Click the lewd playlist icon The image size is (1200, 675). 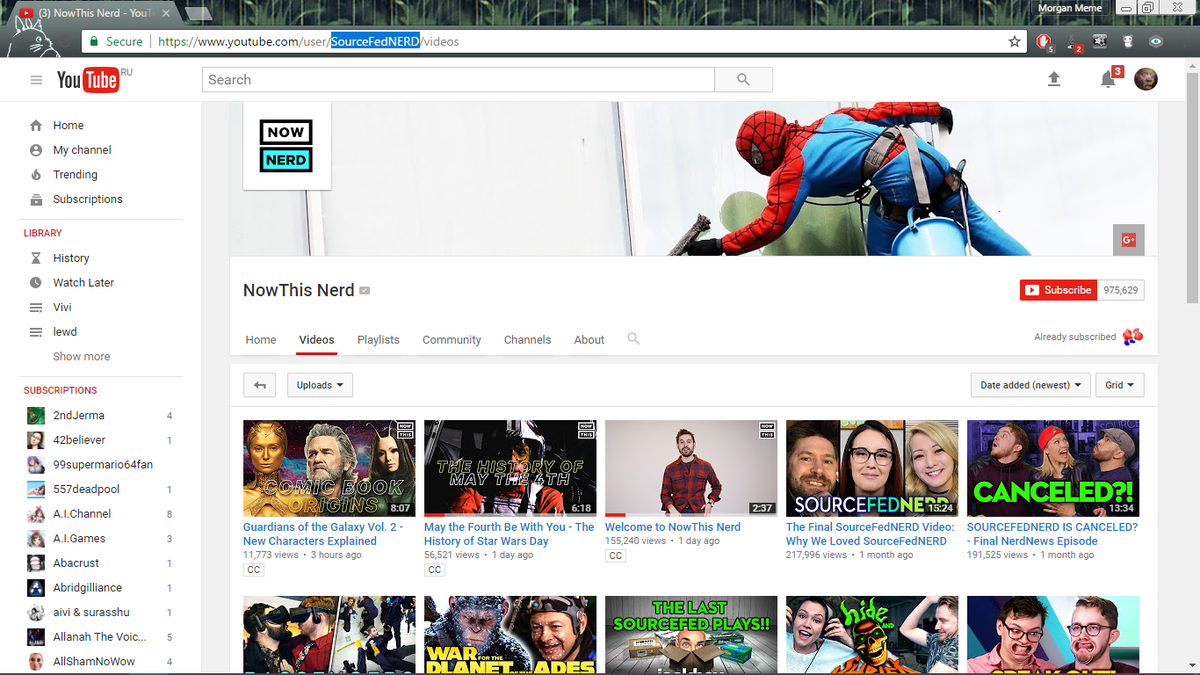36,332
